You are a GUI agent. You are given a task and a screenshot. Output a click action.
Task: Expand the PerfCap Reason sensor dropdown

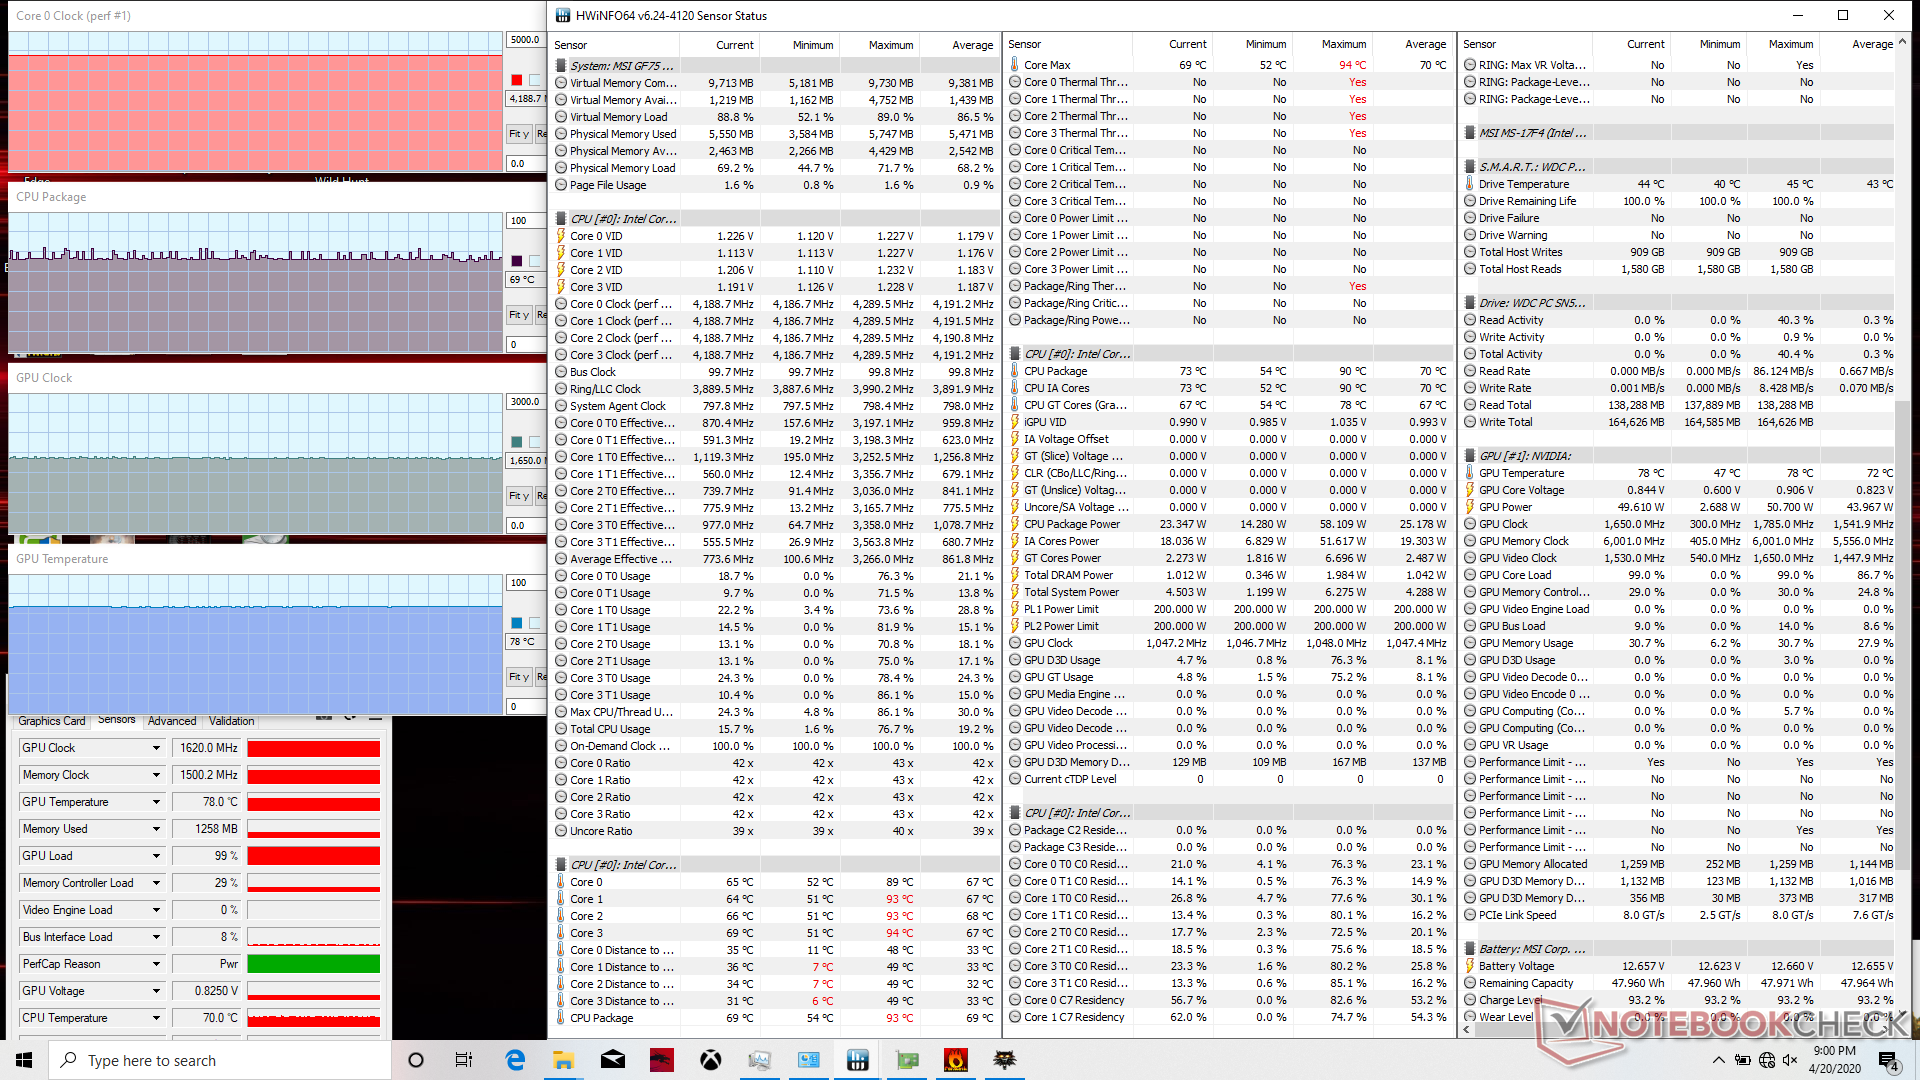[x=156, y=964]
